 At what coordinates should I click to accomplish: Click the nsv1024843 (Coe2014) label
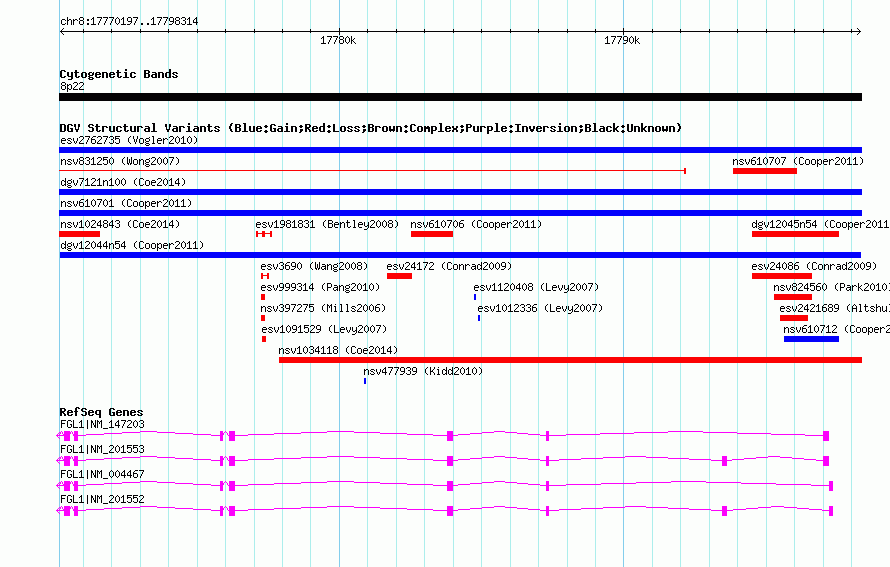click(x=120, y=224)
